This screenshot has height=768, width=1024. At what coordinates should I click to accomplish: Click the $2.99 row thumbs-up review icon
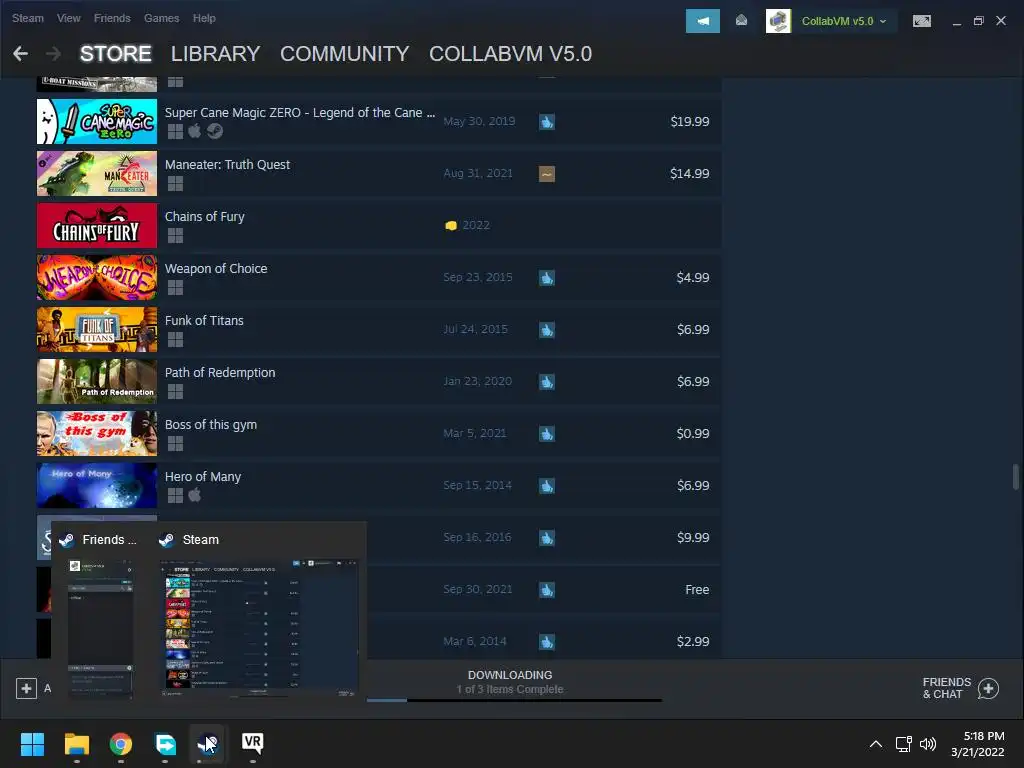[x=547, y=642]
